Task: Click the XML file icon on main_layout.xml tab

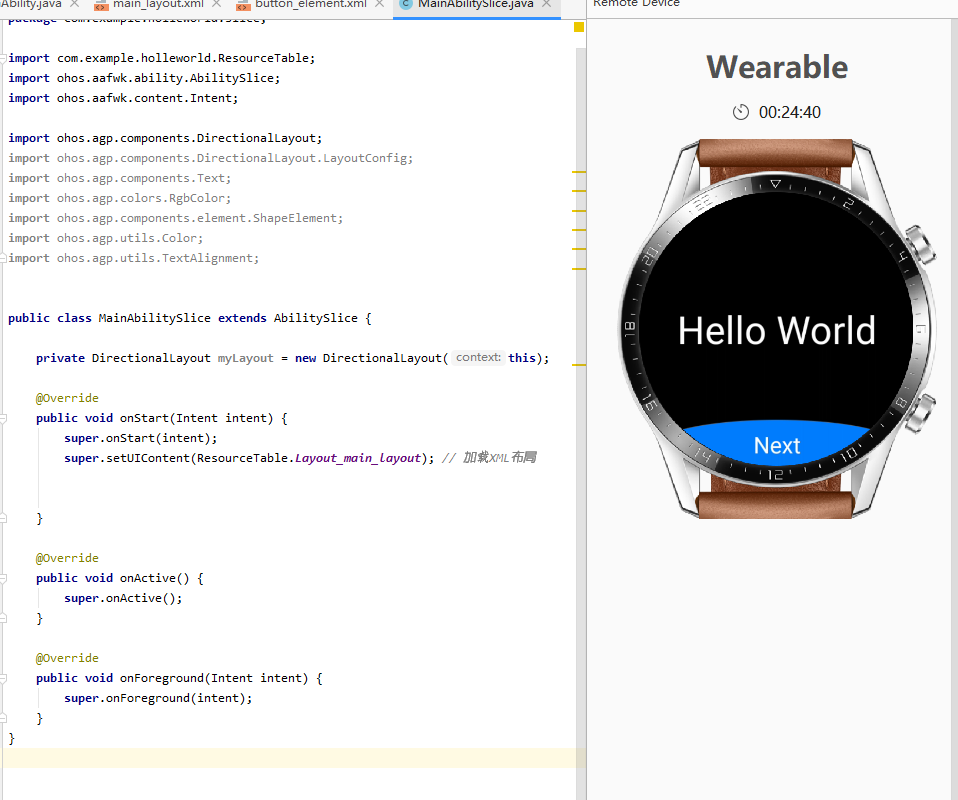Action: coord(101,6)
